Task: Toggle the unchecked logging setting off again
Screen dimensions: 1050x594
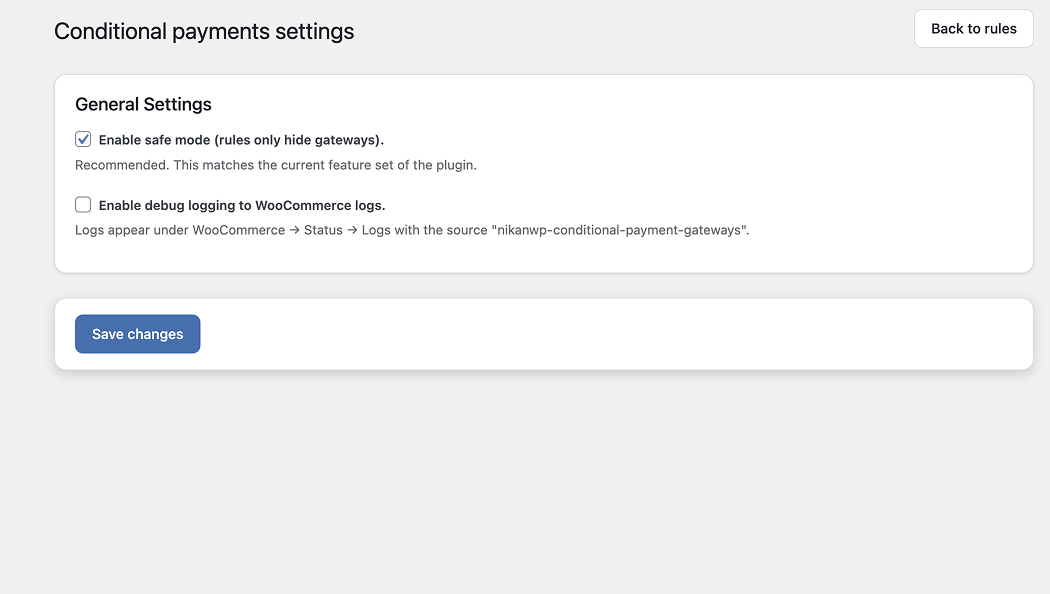Action: coord(83,204)
